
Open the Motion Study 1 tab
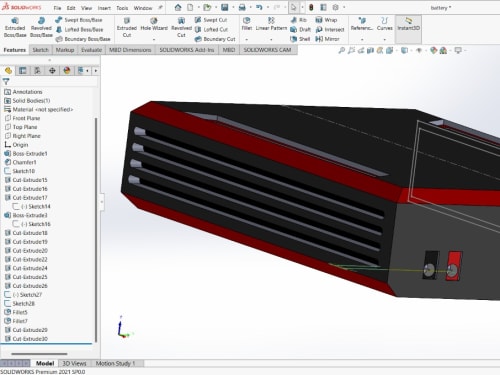pyautogui.click(x=115, y=363)
